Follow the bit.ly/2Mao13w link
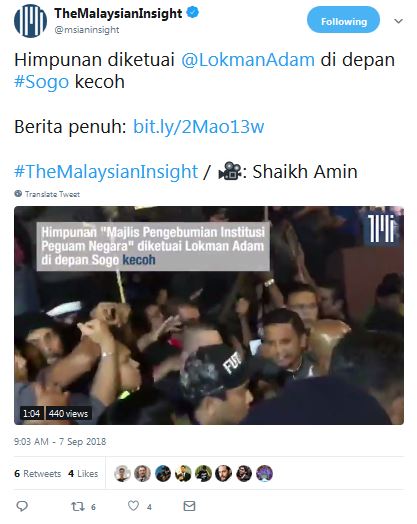 (198, 127)
